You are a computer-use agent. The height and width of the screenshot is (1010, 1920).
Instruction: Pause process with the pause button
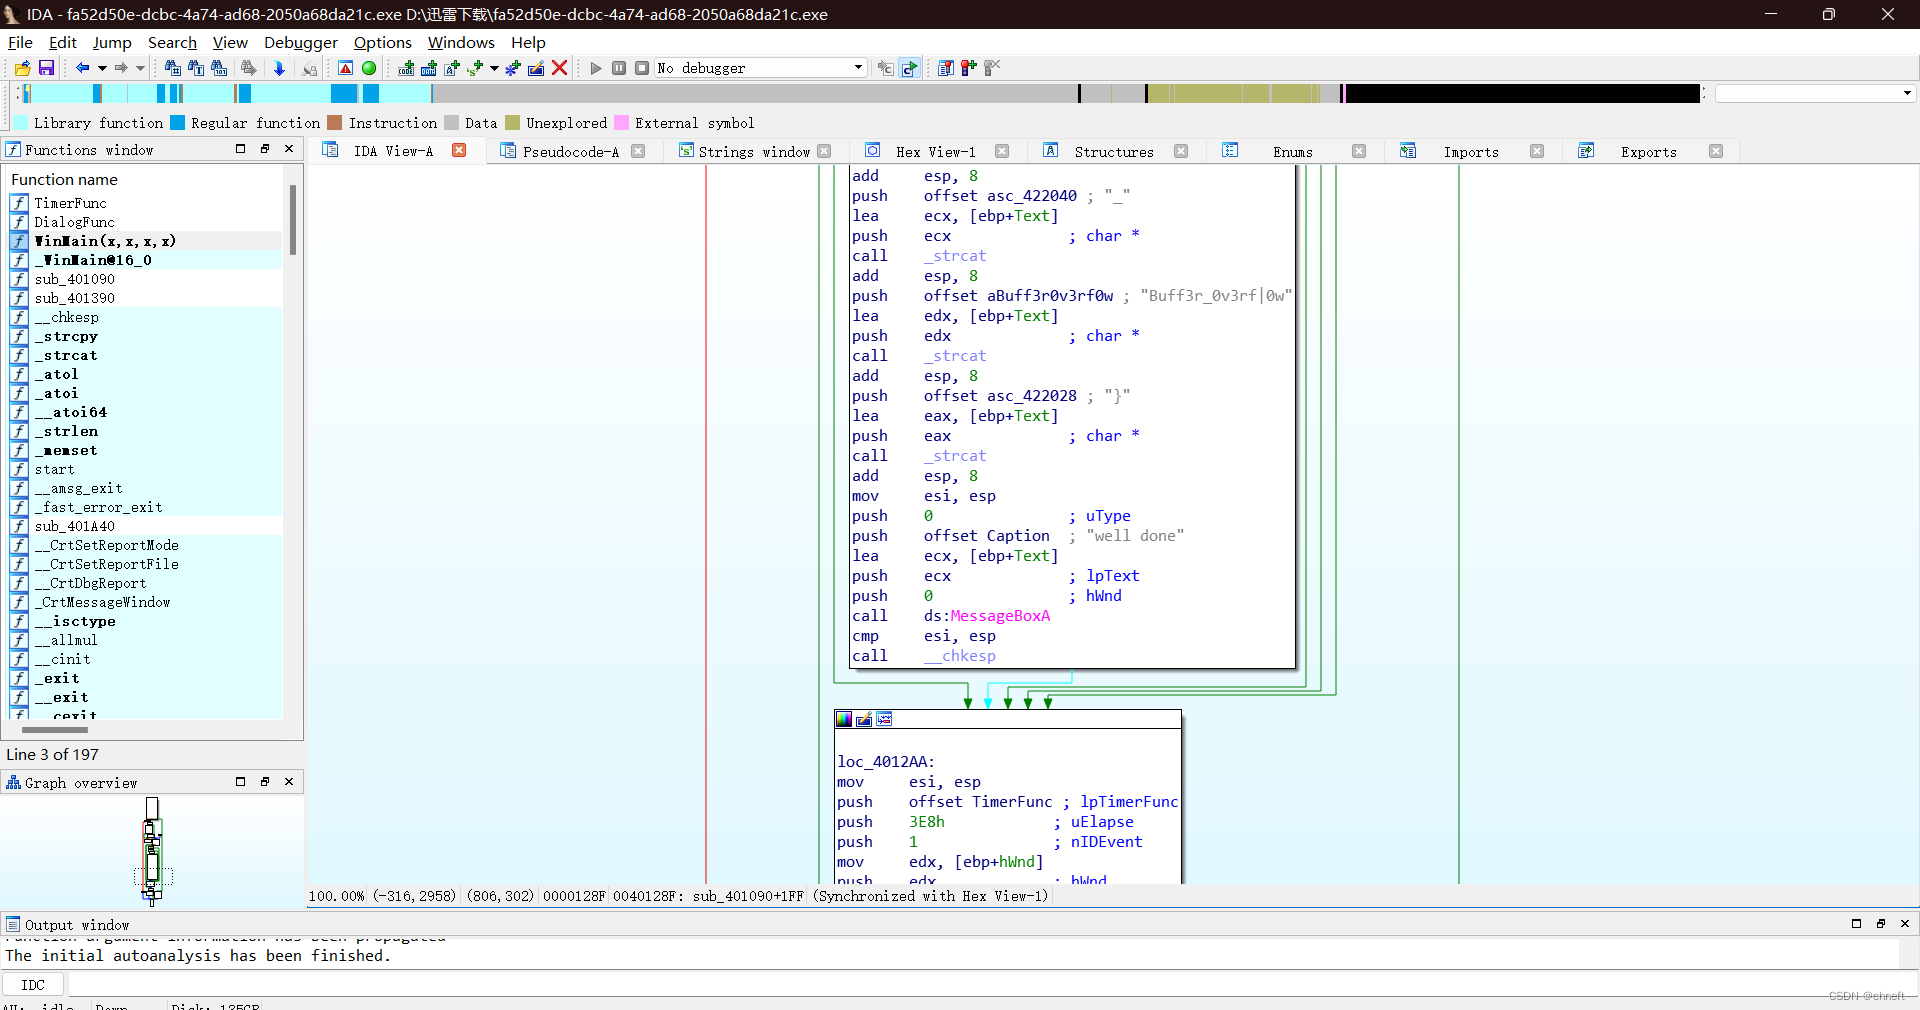pyautogui.click(x=619, y=68)
